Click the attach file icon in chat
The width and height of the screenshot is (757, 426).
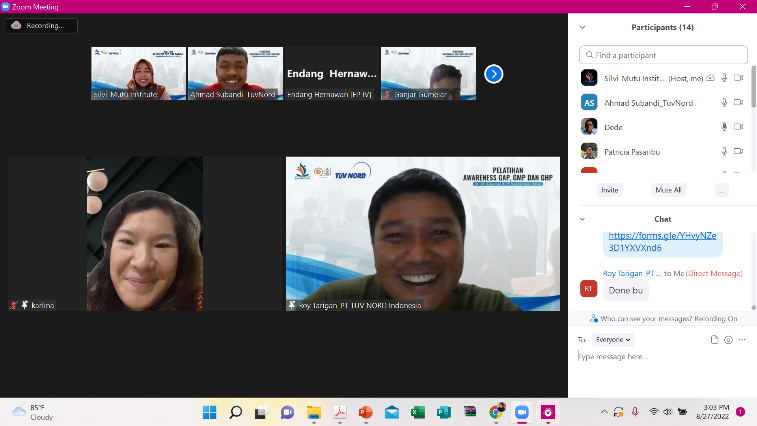click(x=714, y=340)
